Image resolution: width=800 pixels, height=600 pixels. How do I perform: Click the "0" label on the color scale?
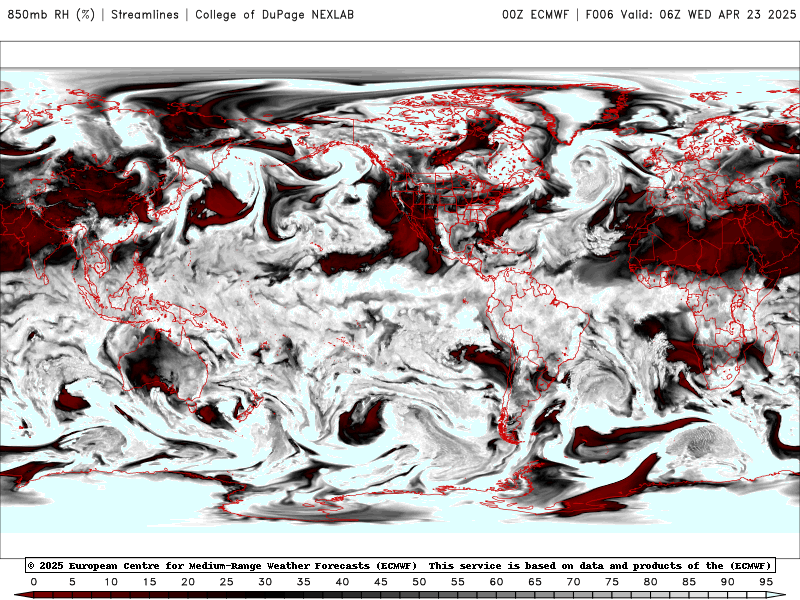click(34, 582)
